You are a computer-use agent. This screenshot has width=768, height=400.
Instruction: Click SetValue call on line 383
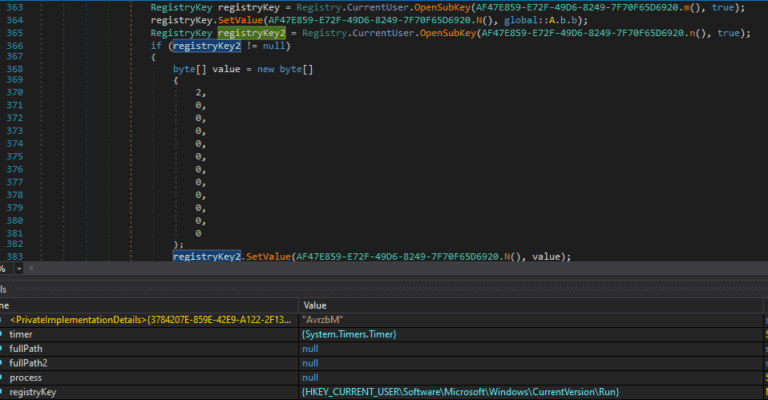coord(268,256)
